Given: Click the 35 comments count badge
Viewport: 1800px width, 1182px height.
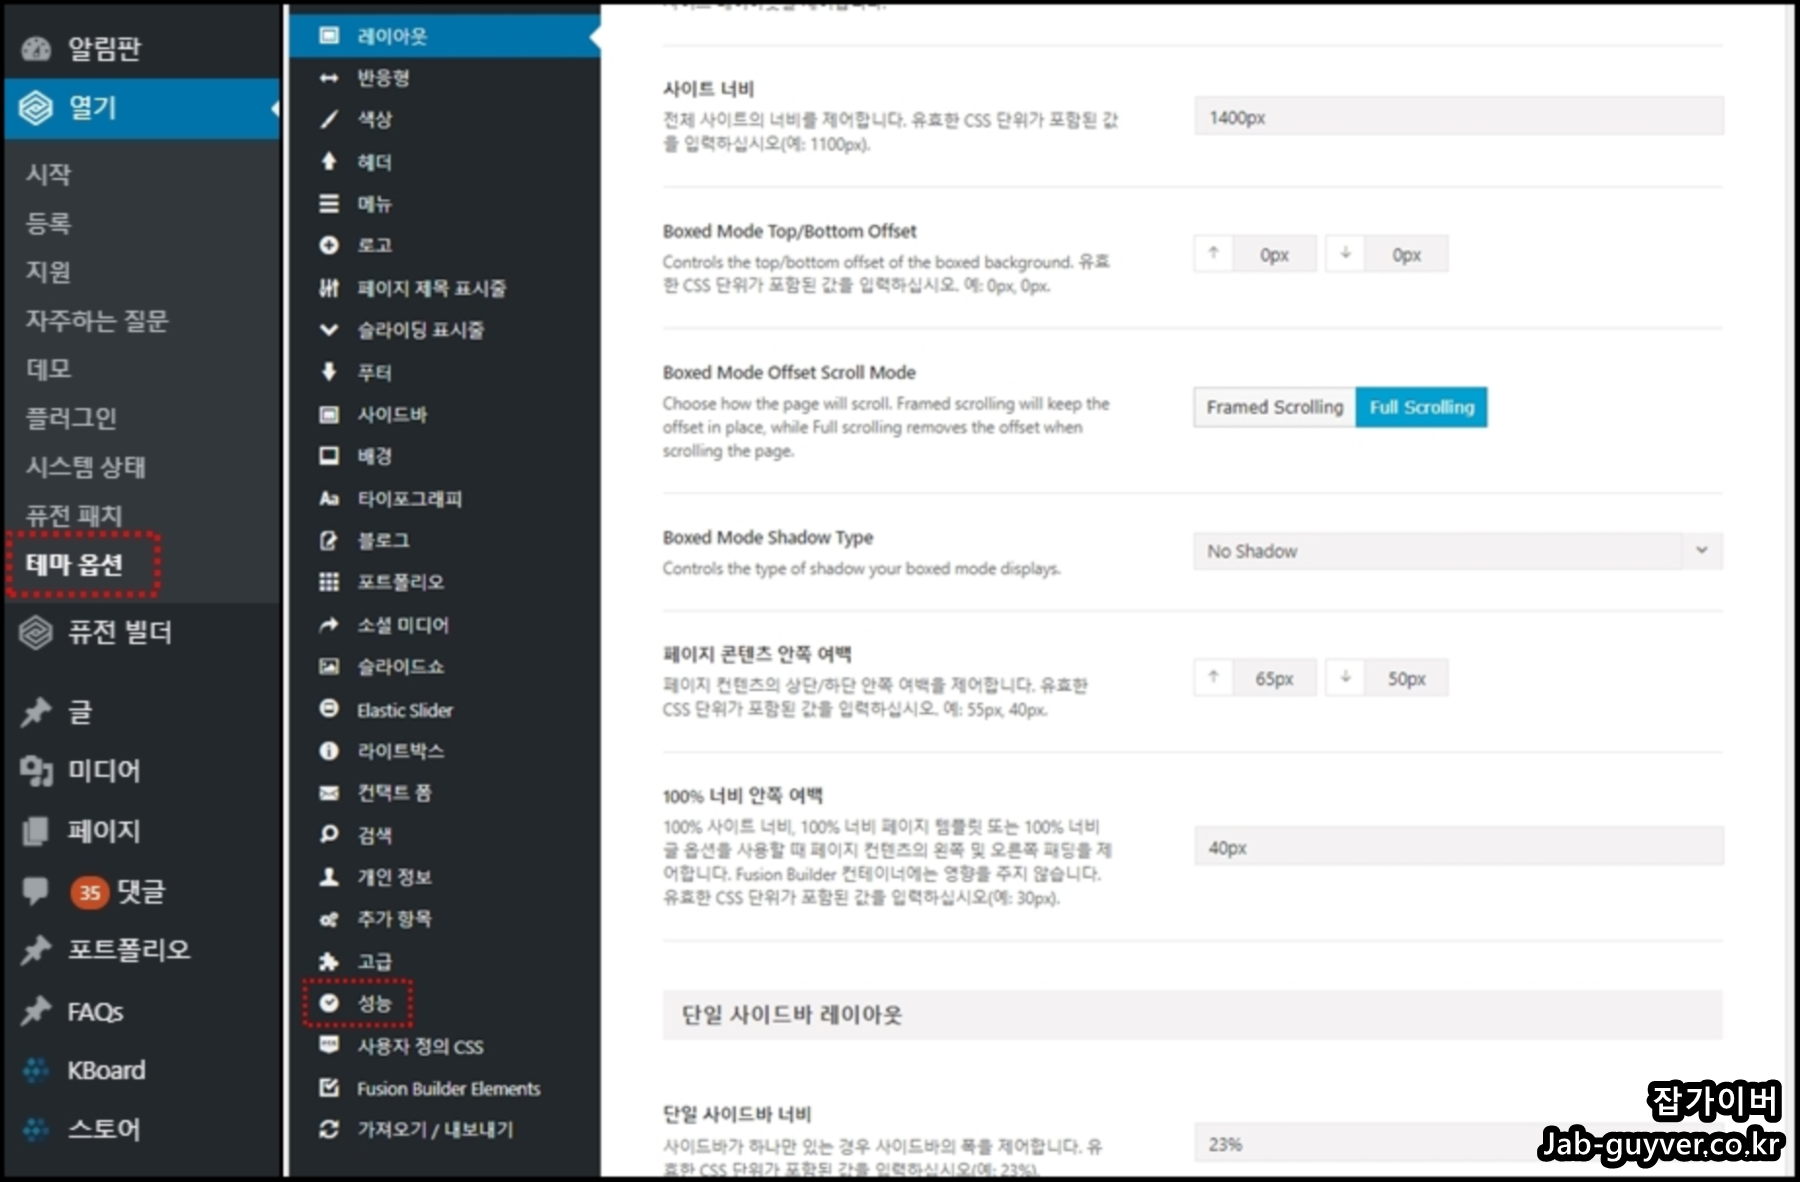Looking at the screenshot, I should [x=89, y=892].
